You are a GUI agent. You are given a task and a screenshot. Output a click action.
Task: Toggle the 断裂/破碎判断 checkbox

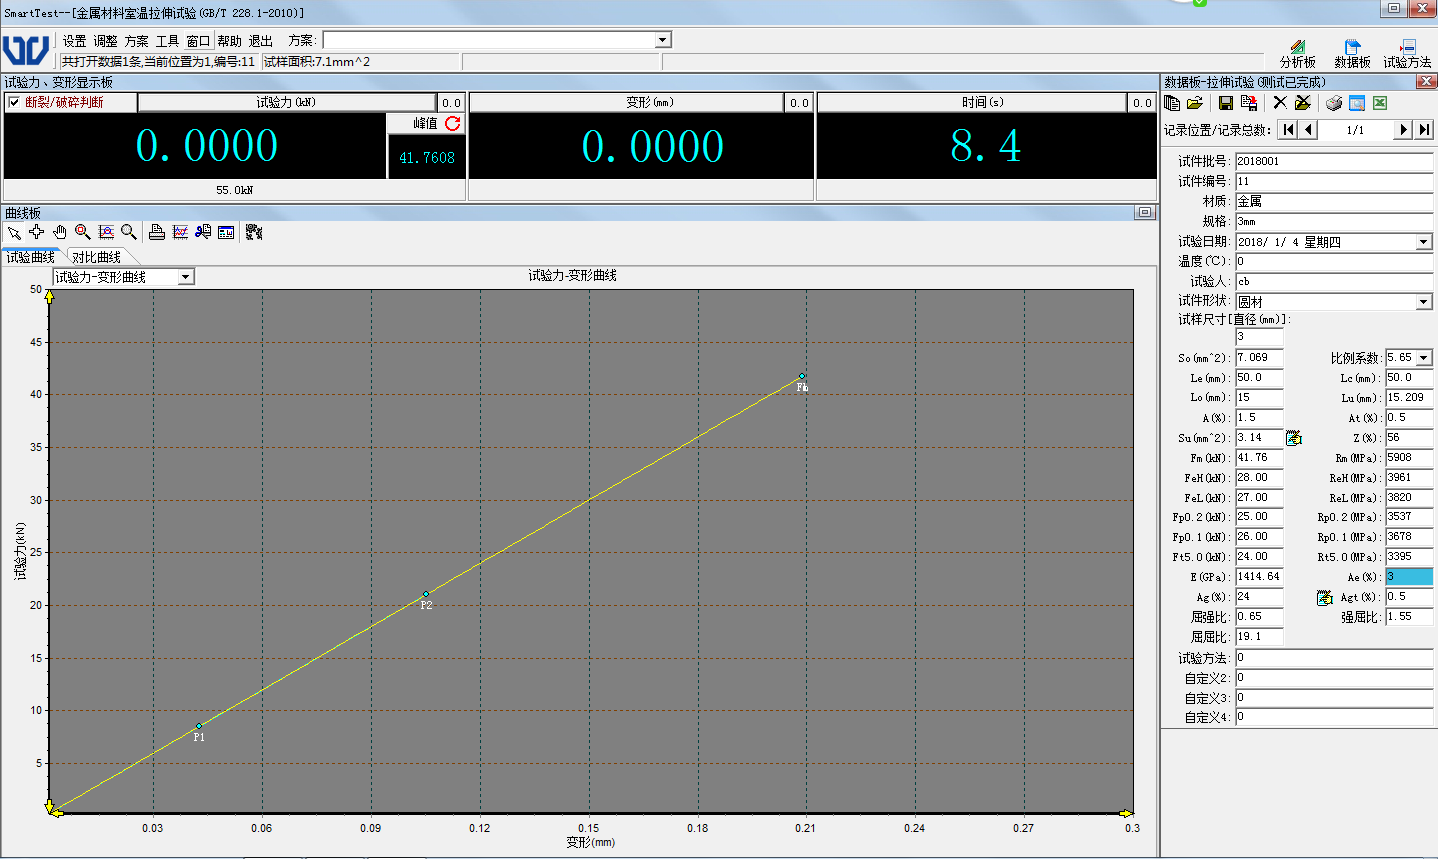pyautogui.click(x=14, y=102)
